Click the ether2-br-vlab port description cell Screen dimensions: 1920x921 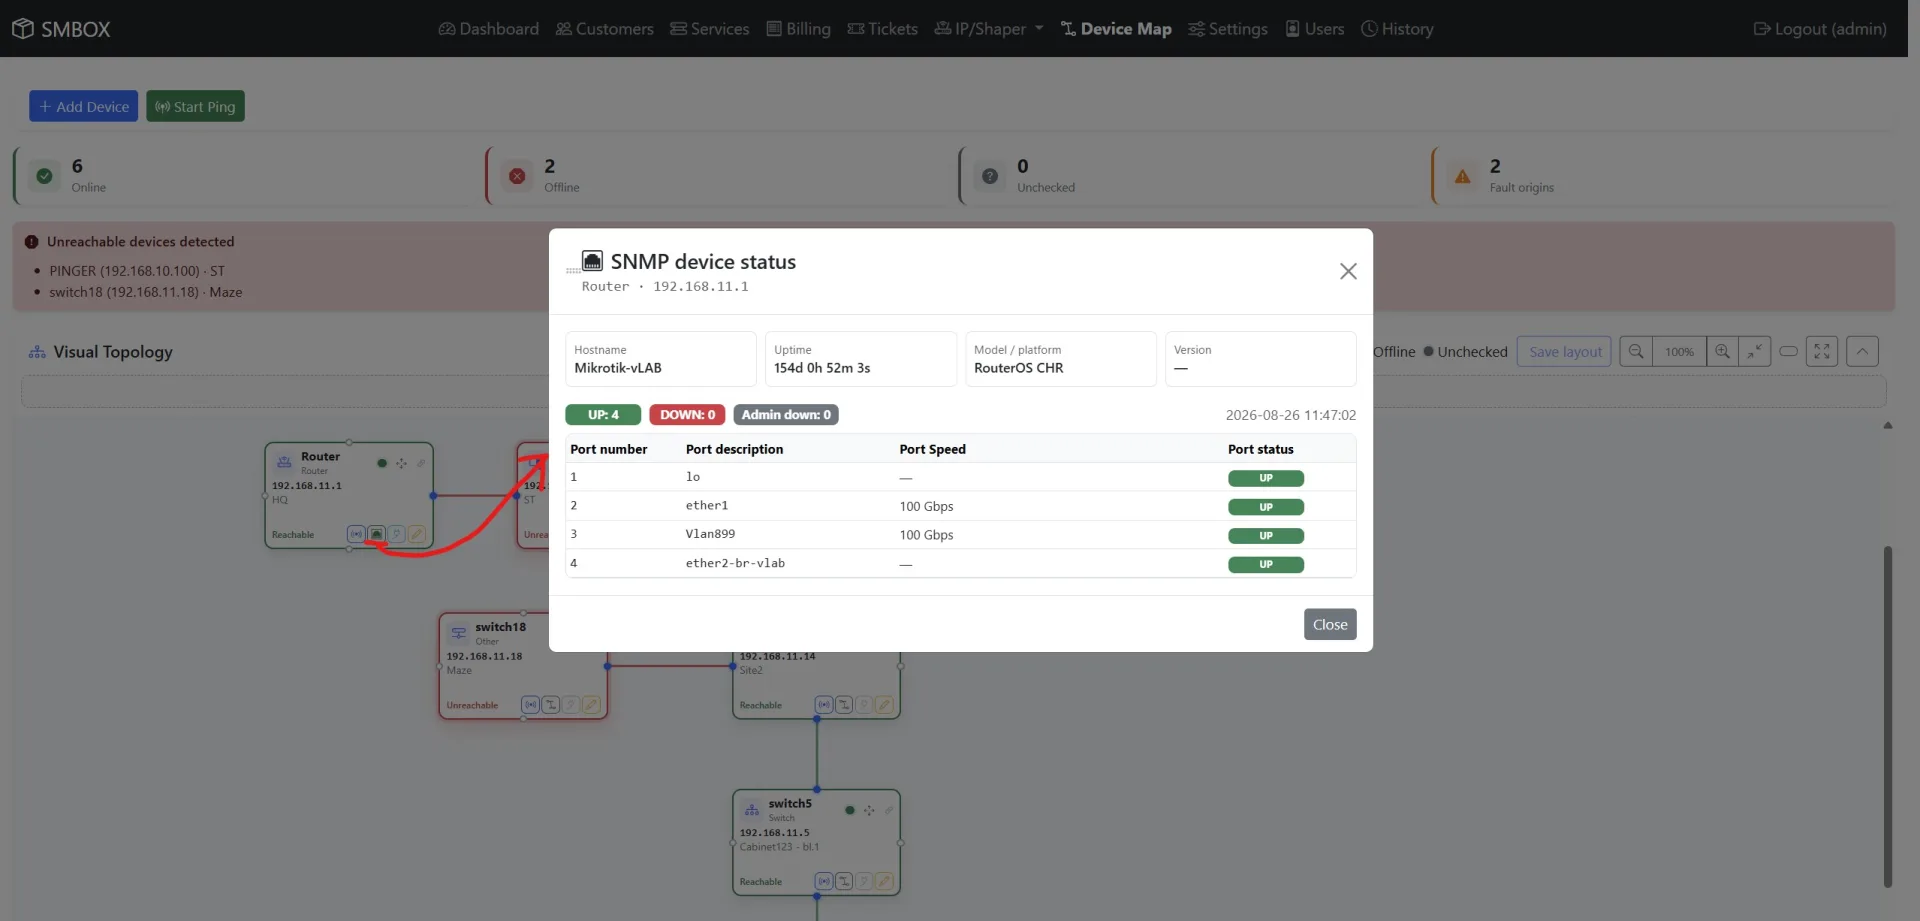click(x=735, y=563)
